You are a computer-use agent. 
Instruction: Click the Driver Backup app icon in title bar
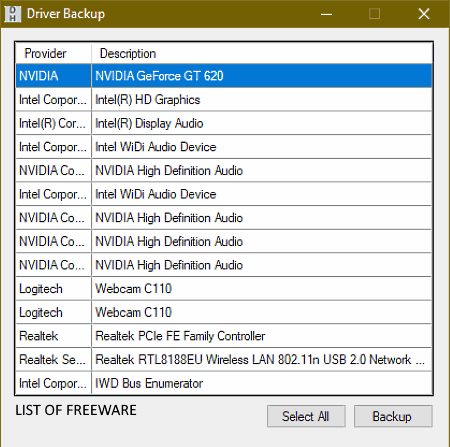[x=13, y=14]
